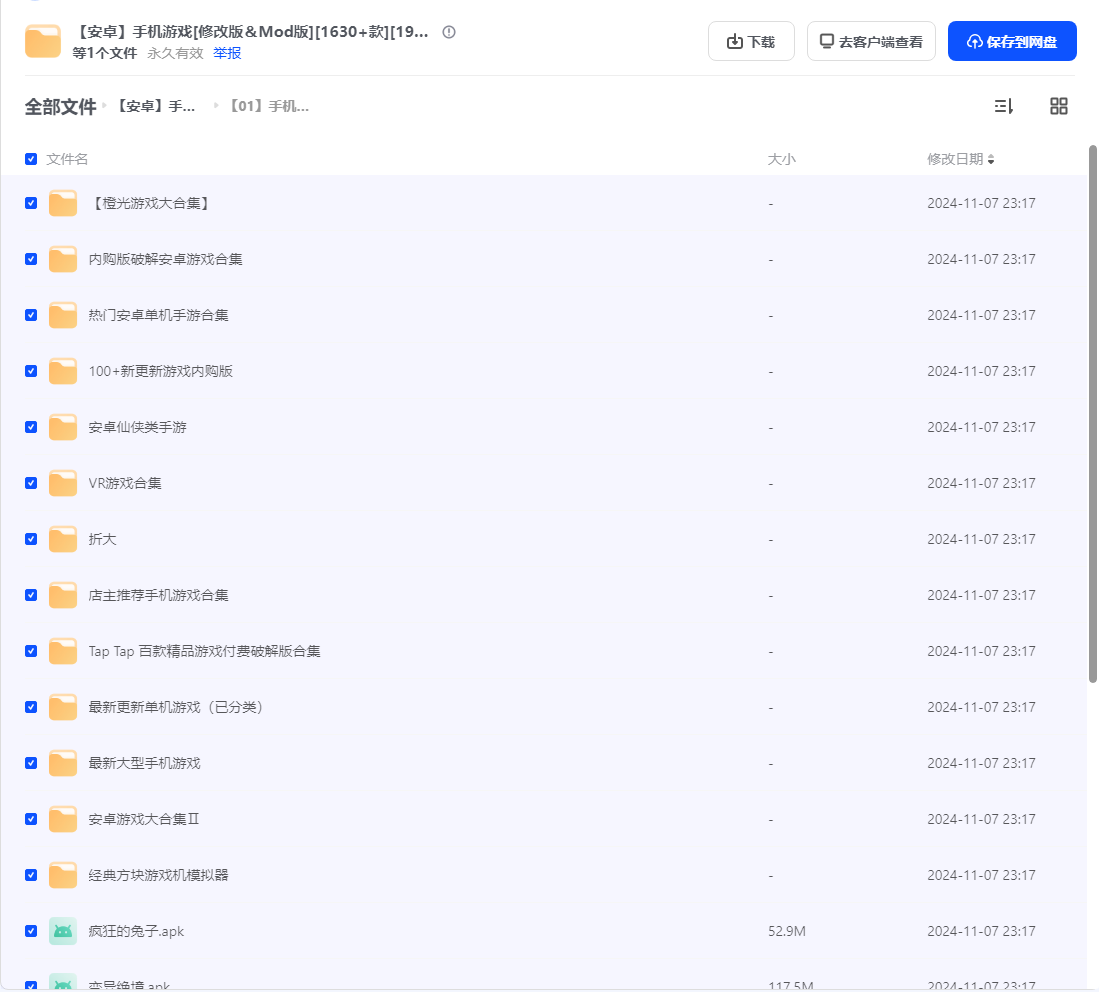Click the vertical scrollbar thumb

(1092, 414)
